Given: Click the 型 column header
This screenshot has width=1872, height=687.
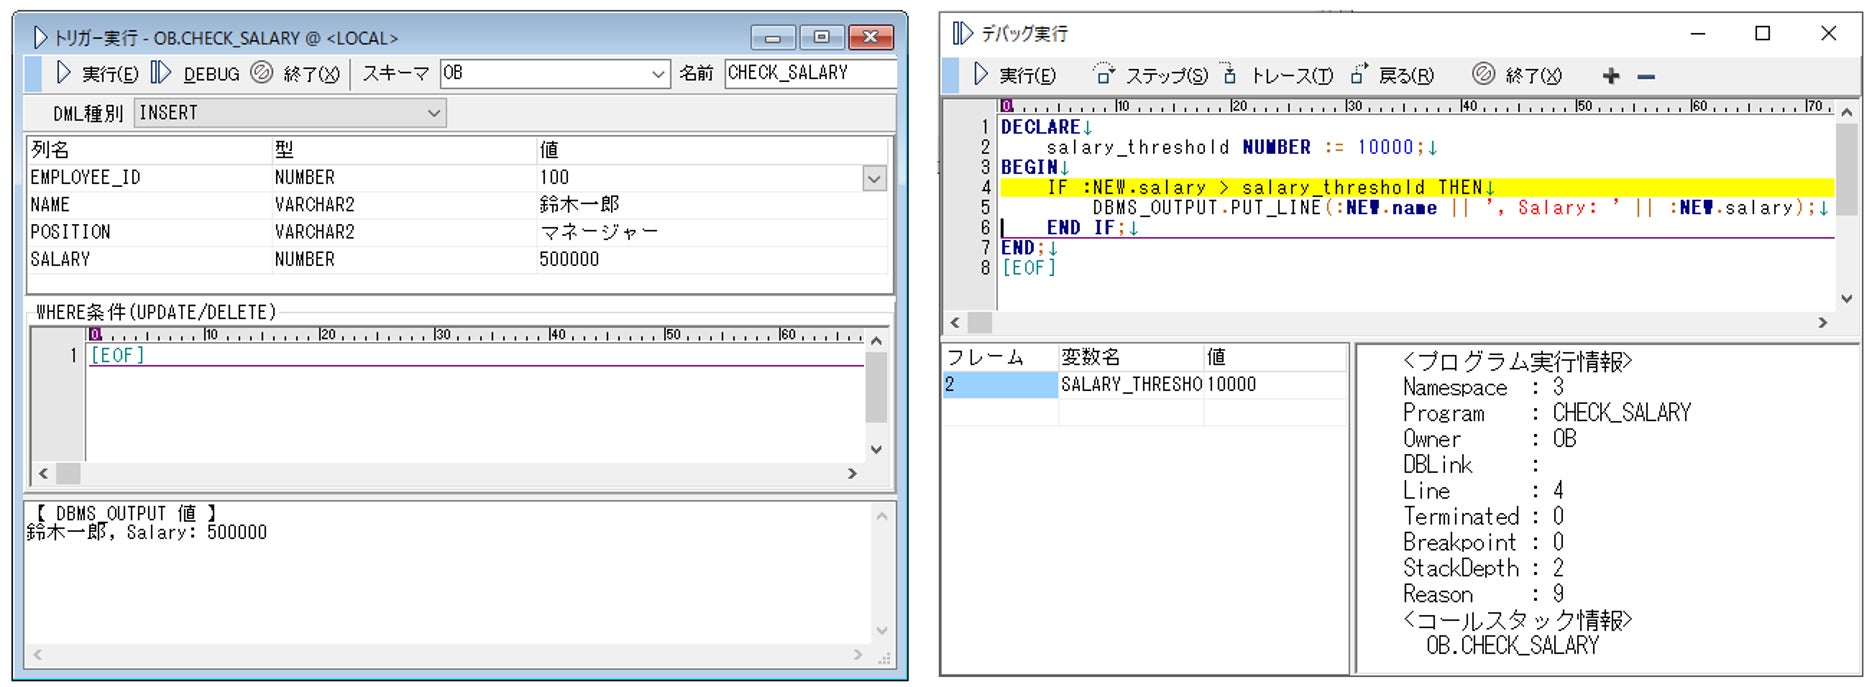Looking at the screenshot, I should [404, 150].
